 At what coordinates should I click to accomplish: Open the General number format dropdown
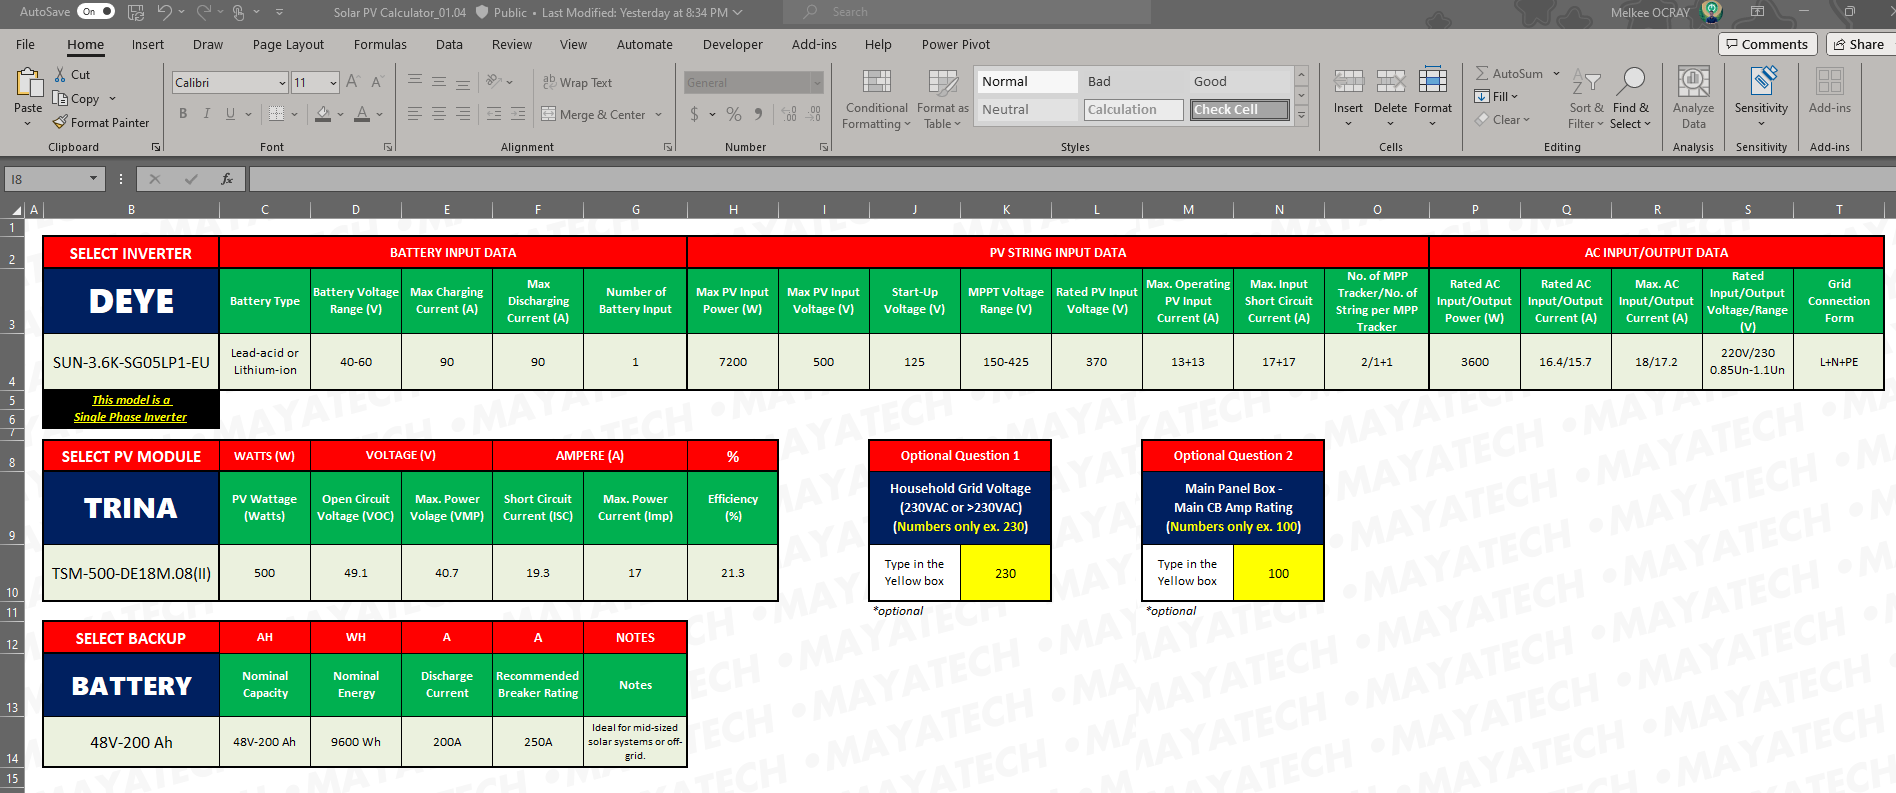817,83
